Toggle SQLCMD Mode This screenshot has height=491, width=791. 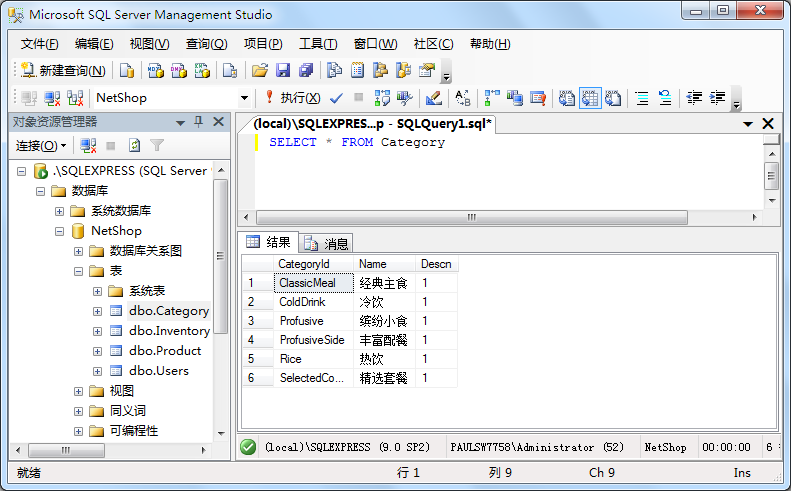(538, 98)
